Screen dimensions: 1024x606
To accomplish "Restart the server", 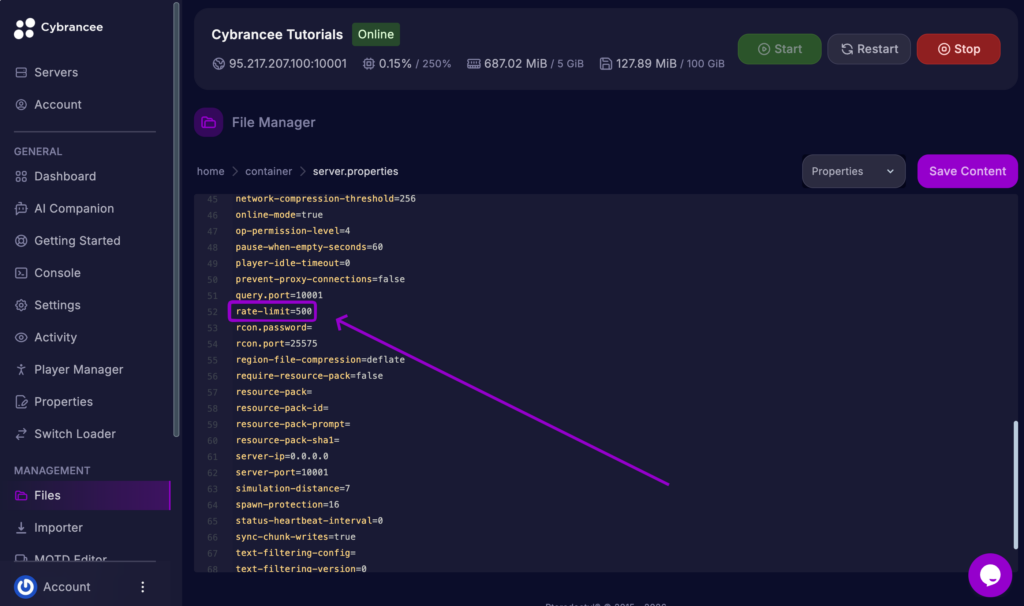I will 869,49.
